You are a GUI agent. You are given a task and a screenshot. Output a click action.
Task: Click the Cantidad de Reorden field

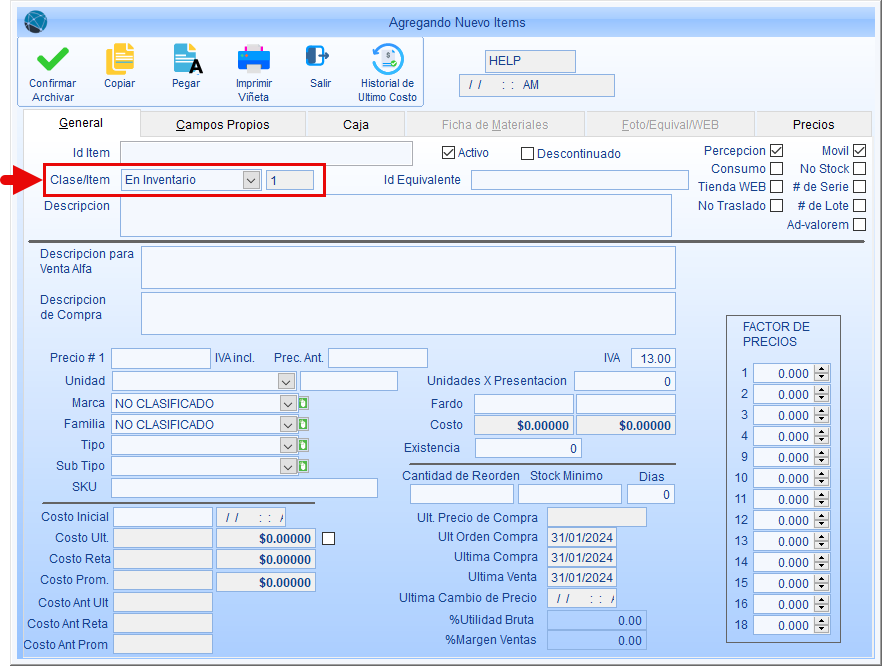(x=462, y=494)
